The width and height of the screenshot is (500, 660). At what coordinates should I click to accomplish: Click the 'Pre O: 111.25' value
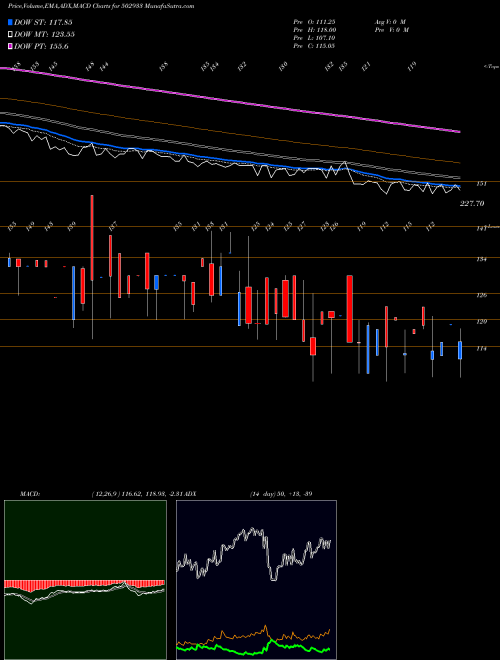click(314, 21)
